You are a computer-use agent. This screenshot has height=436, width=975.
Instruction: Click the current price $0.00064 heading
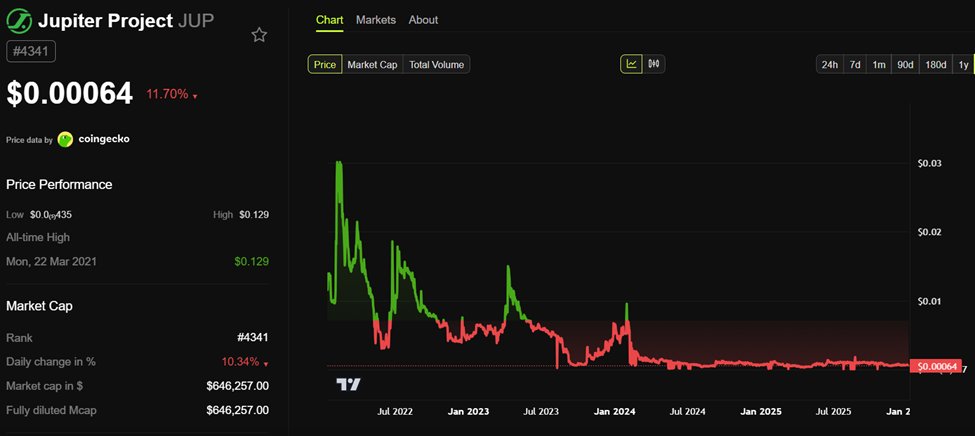click(70, 94)
